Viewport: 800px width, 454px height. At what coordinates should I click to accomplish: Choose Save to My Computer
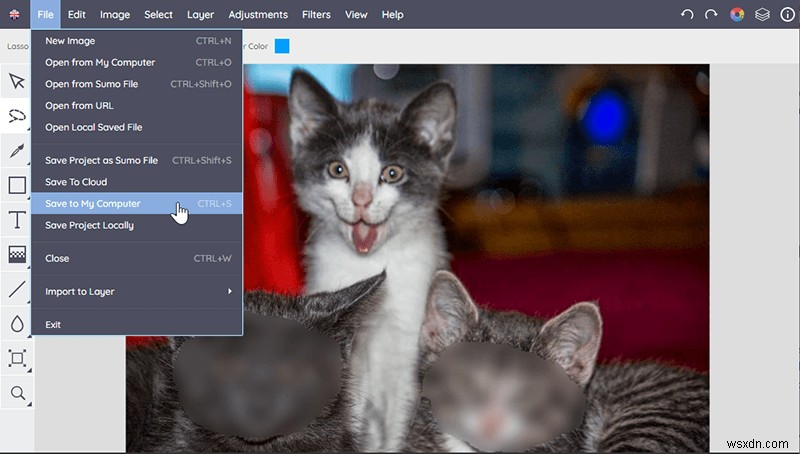137,204
